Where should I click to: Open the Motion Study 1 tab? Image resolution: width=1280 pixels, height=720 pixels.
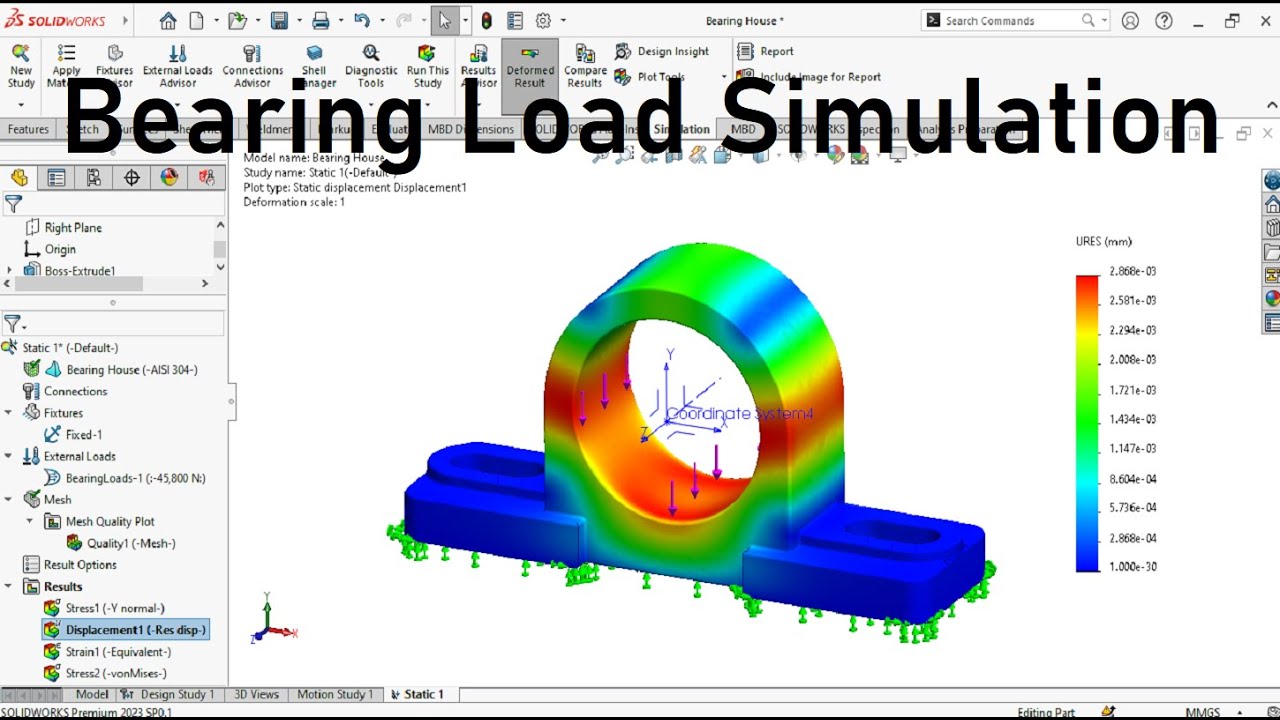pyautogui.click(x=334, y=694)
